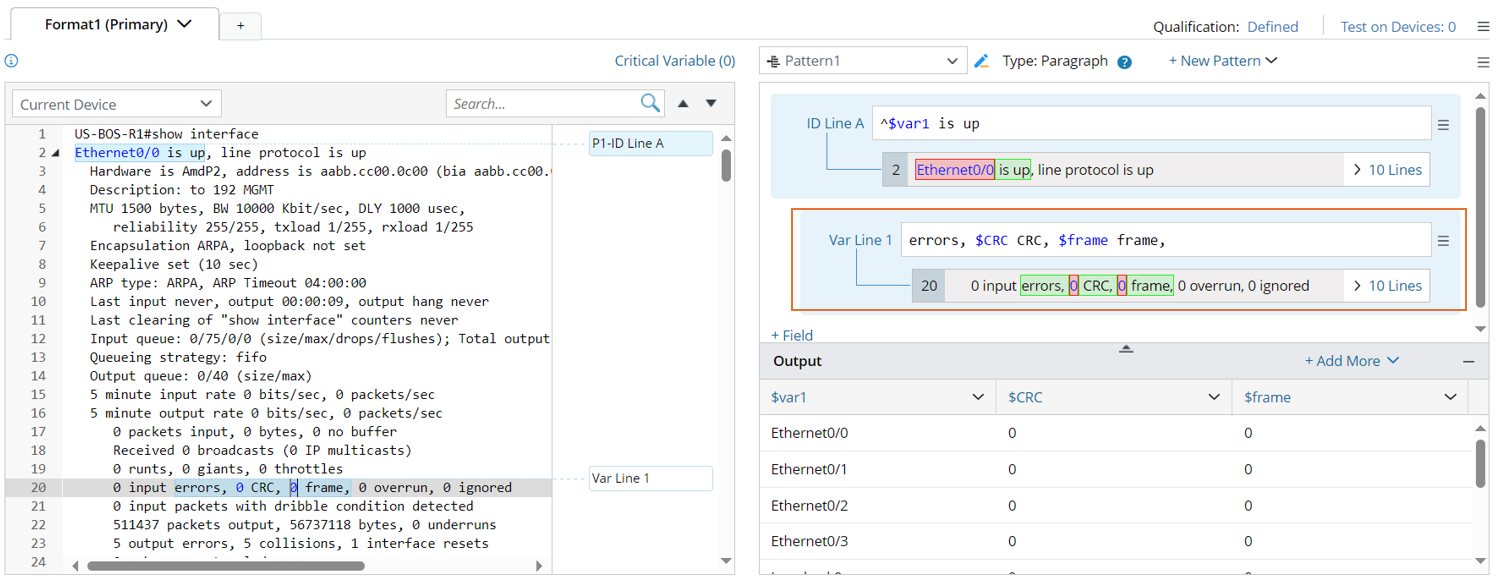Open the ID Line A hamburger menu
The height and width of the screenshot is (582, 1497).
coord(1443,125)
